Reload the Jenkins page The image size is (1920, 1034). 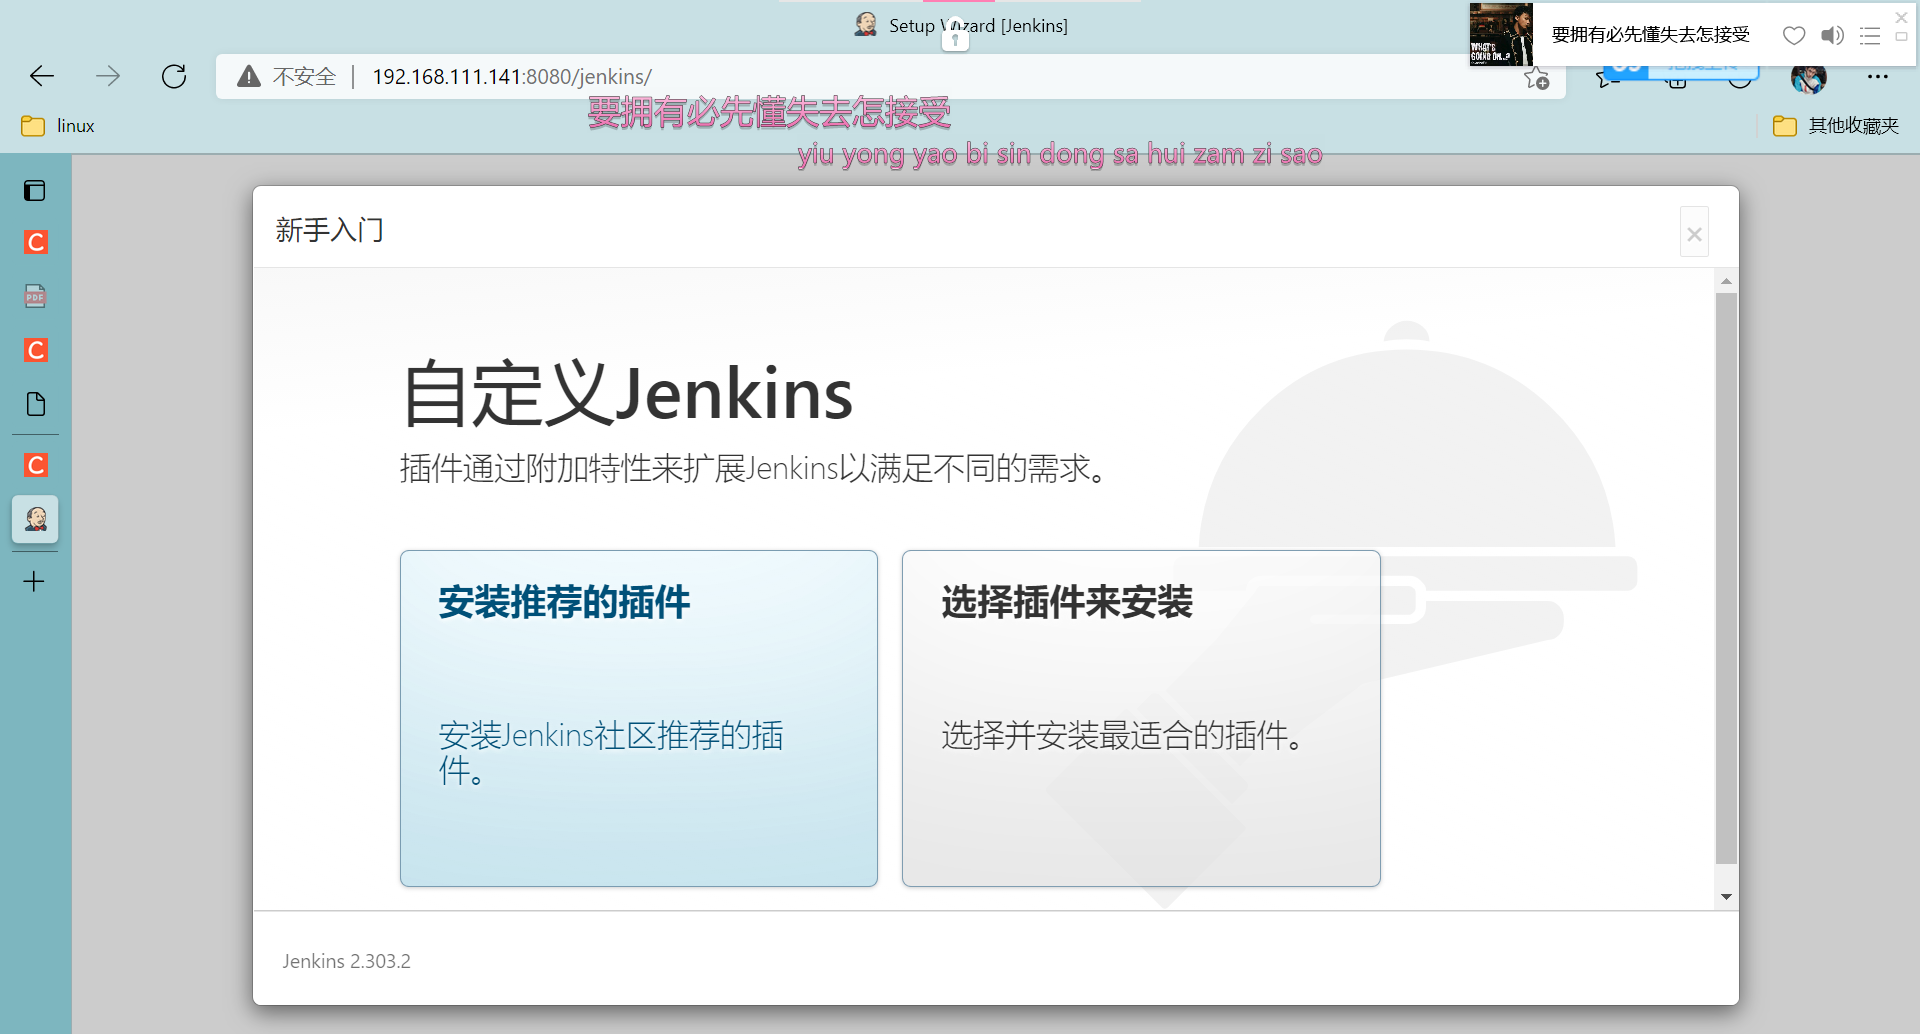tap(174, 76)
